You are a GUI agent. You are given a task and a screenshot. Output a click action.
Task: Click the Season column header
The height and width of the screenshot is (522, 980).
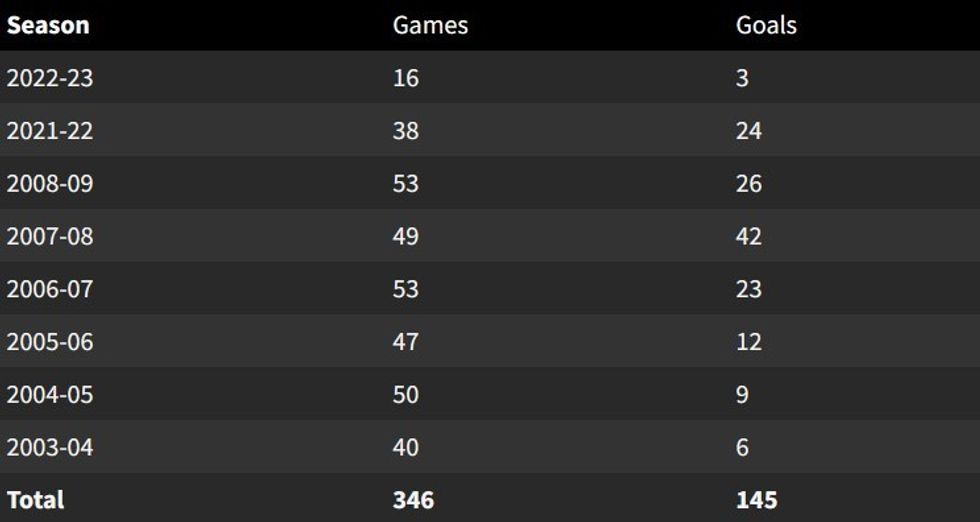click(x=48, y=25)
